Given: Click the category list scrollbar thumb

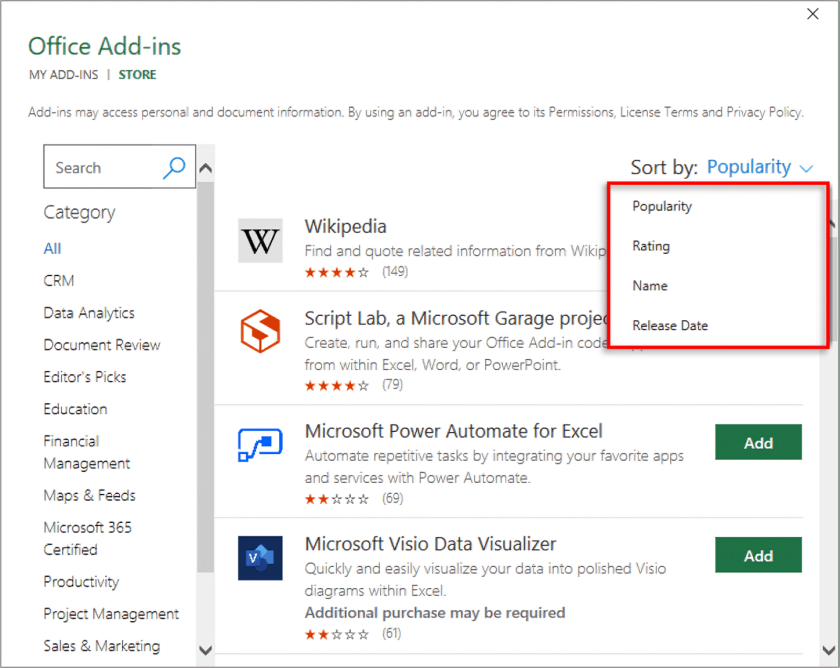Looking at the screenshot, I should pyautogui.click(x=206, y=378).
